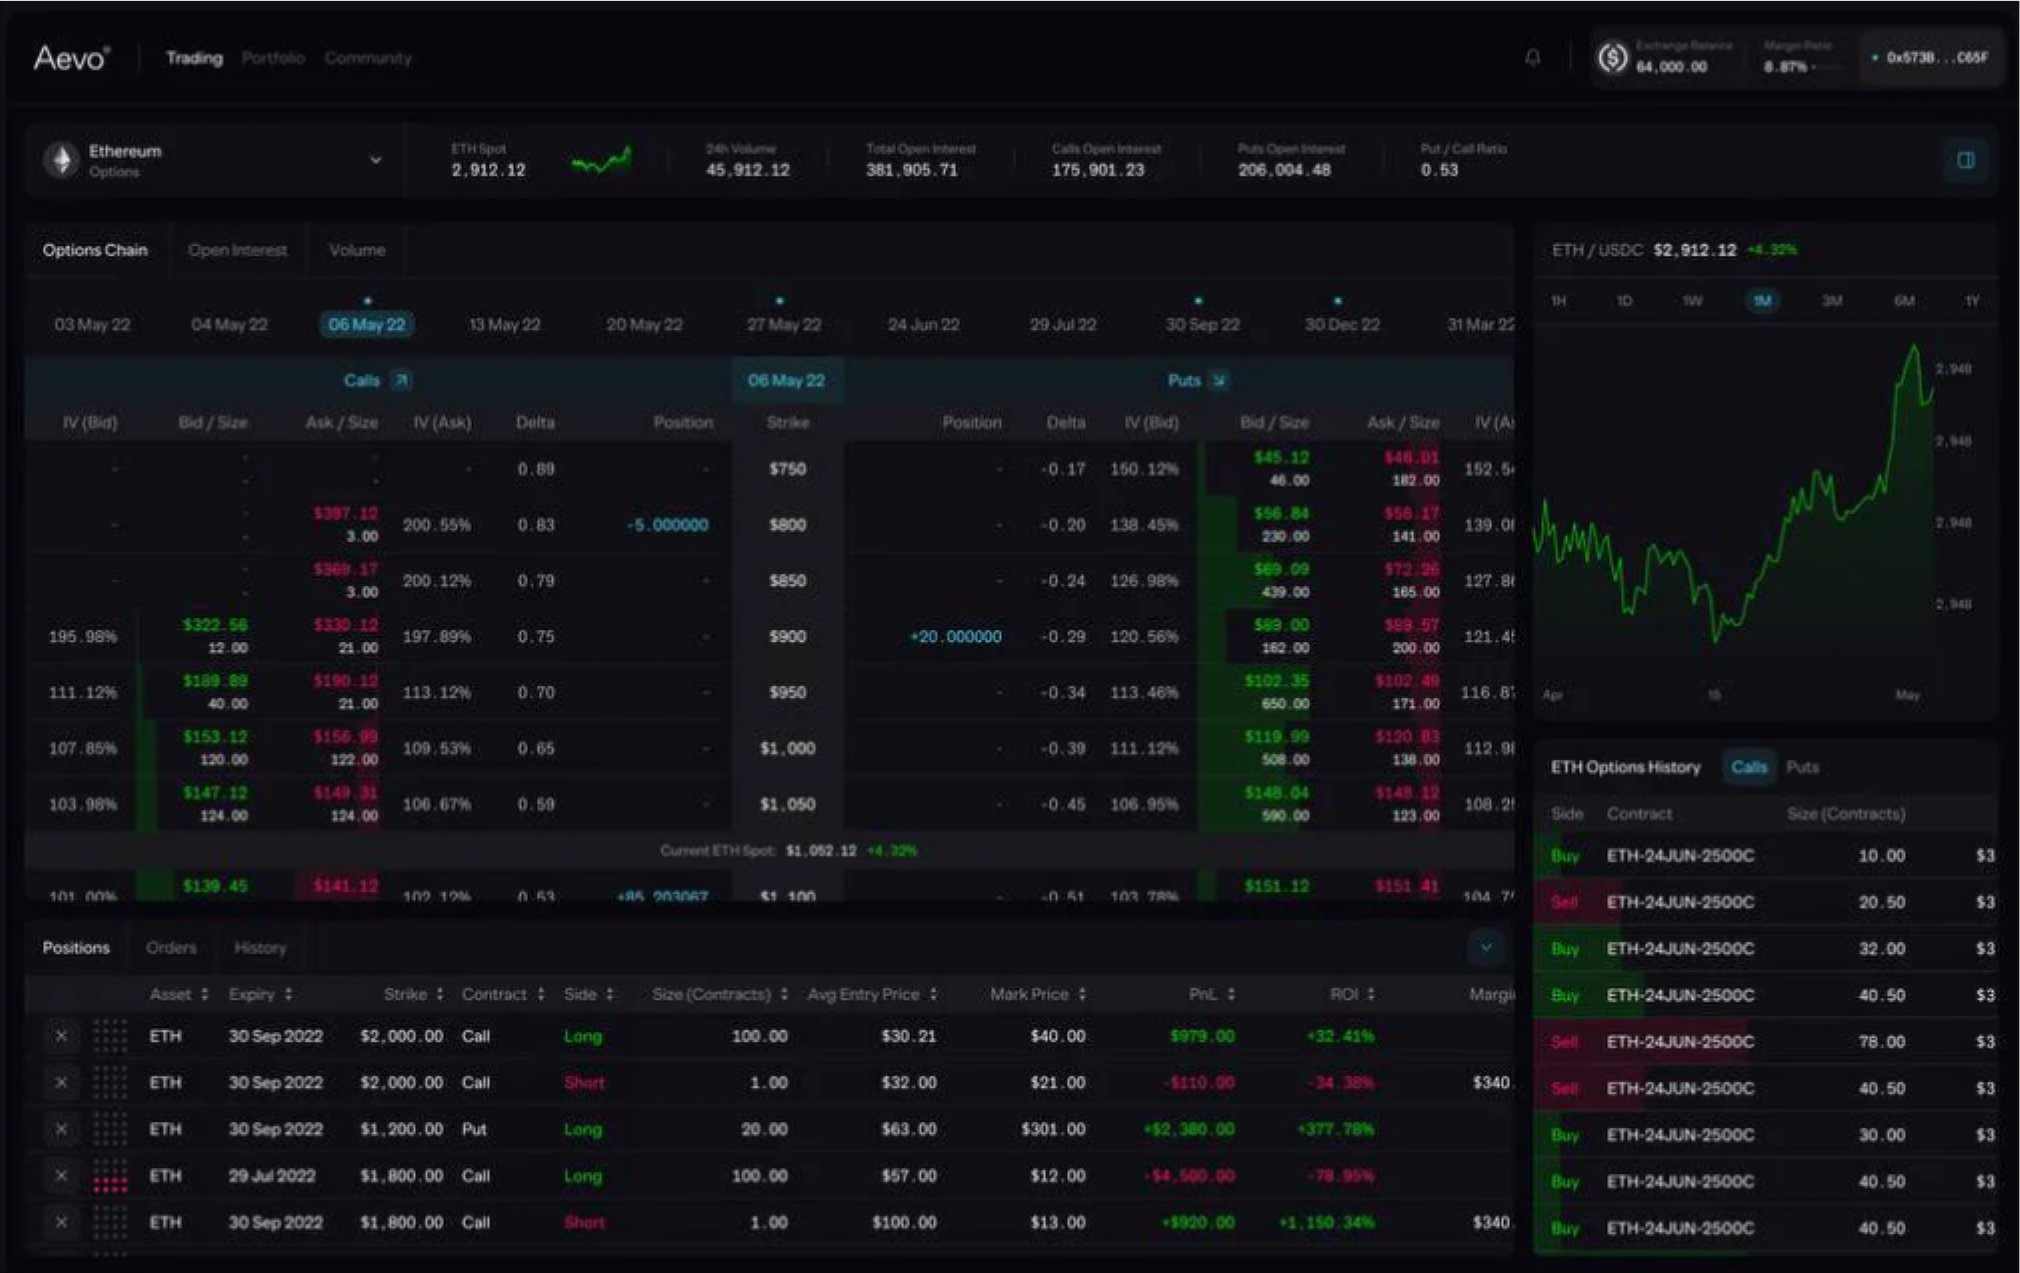This screenshot has height=1273, width=2020.
Task: Switch to the History tab
Action: (x=260, y=947)
